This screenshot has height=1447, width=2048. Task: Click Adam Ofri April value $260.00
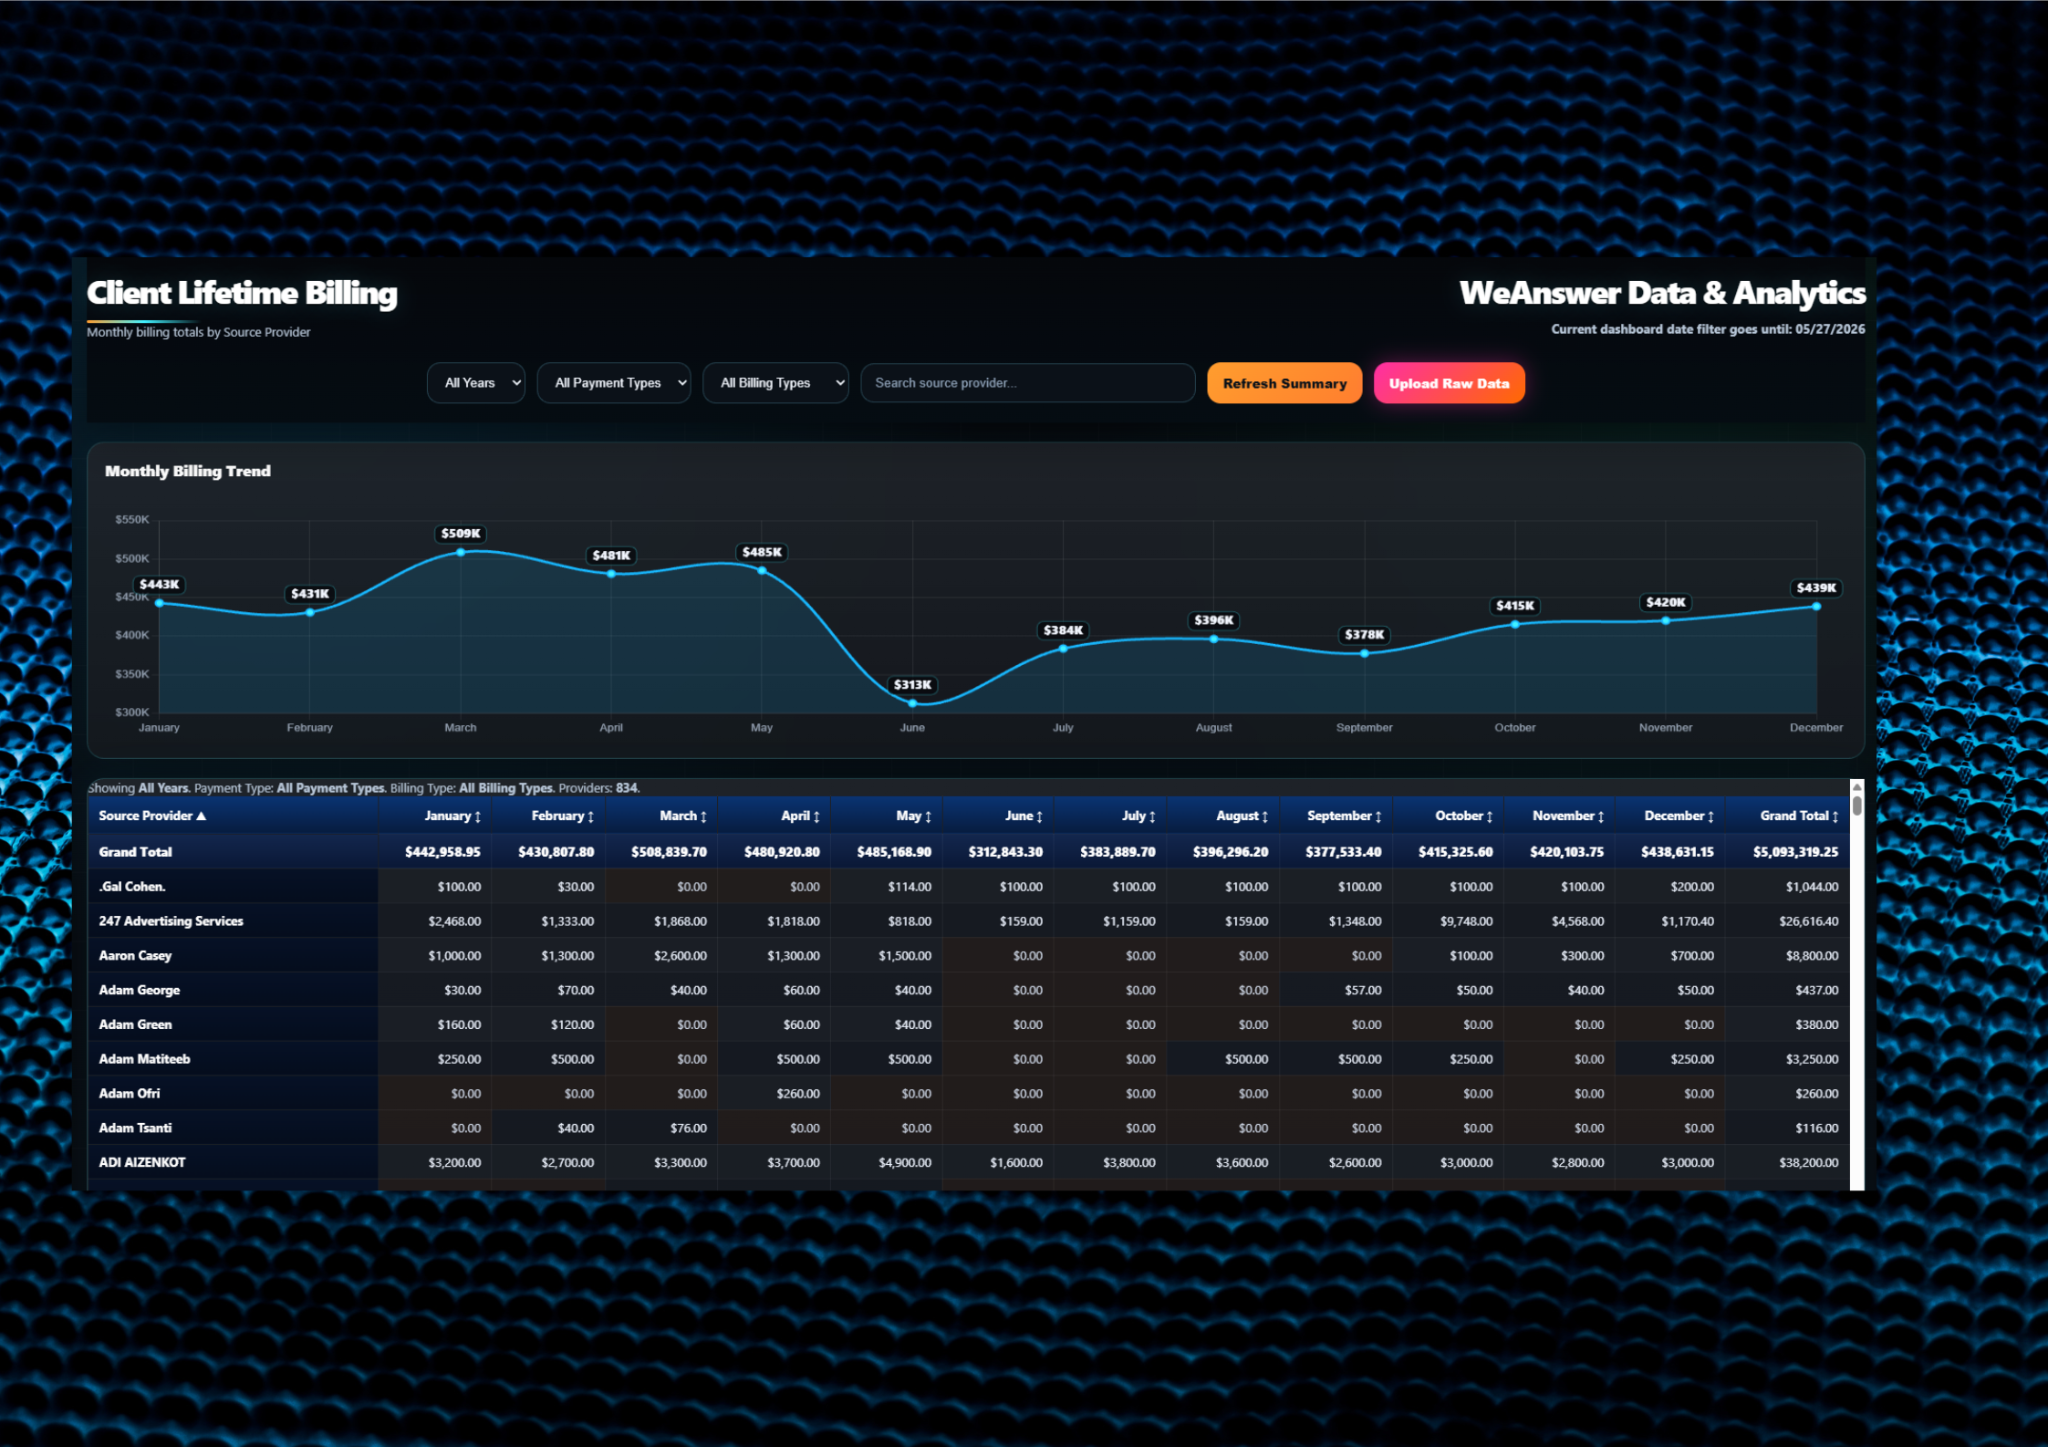pyautogui.click(x=798, y=1094)
